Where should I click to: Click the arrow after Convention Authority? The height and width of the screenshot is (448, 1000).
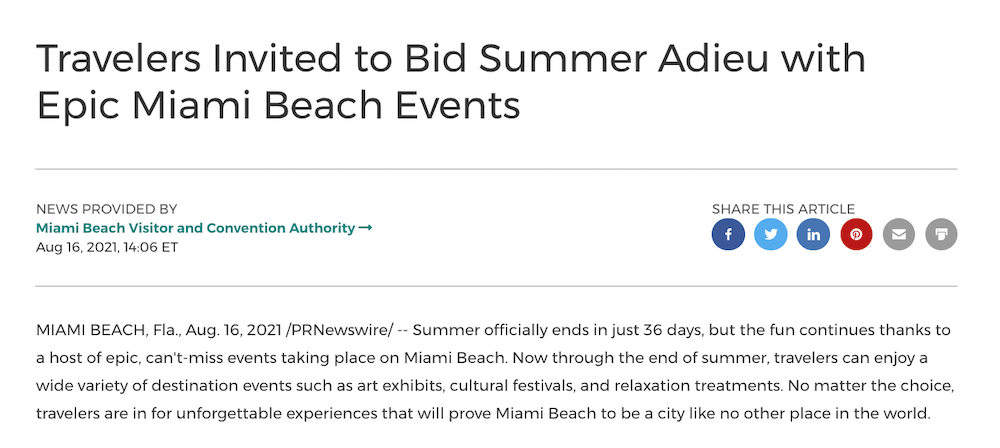365,228
